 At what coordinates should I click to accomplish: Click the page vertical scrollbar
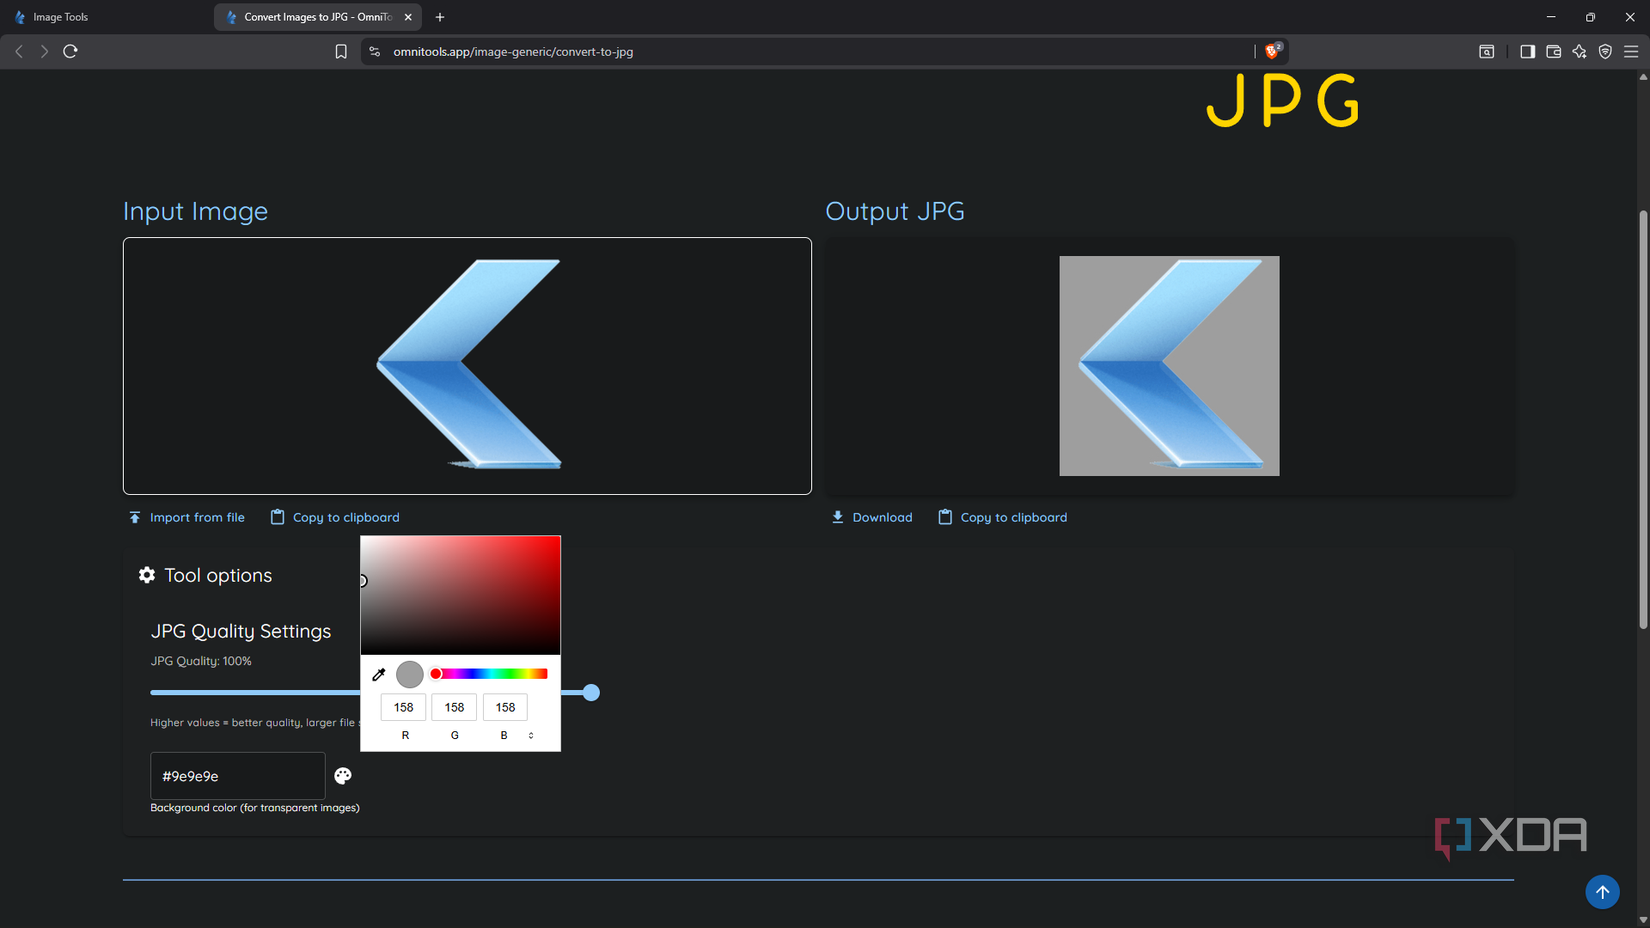[1643, 420]
